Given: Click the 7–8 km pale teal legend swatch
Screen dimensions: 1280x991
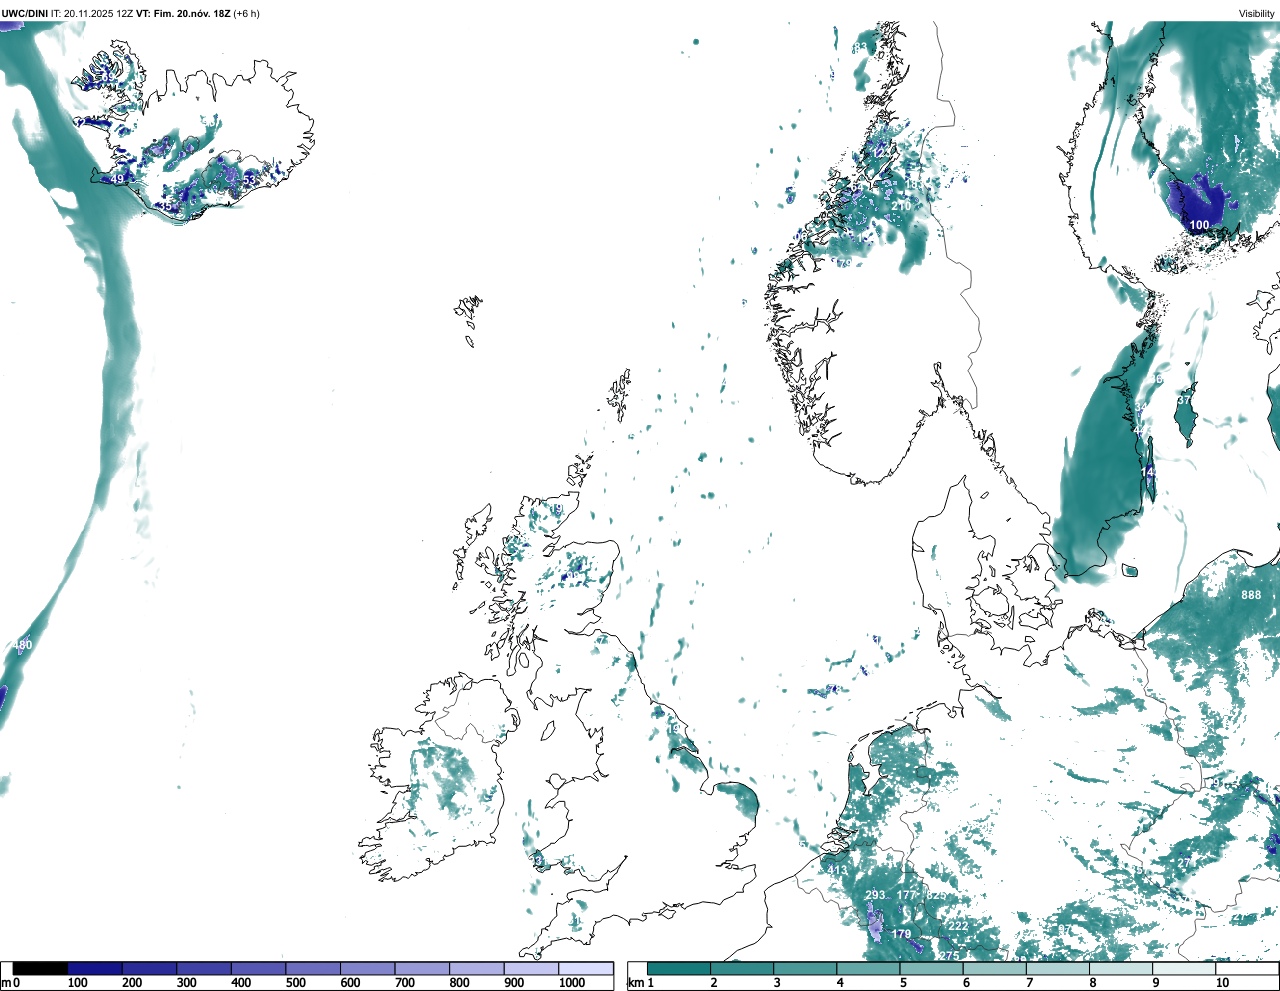Looking at the screenshot, I should click(1058, 968).
